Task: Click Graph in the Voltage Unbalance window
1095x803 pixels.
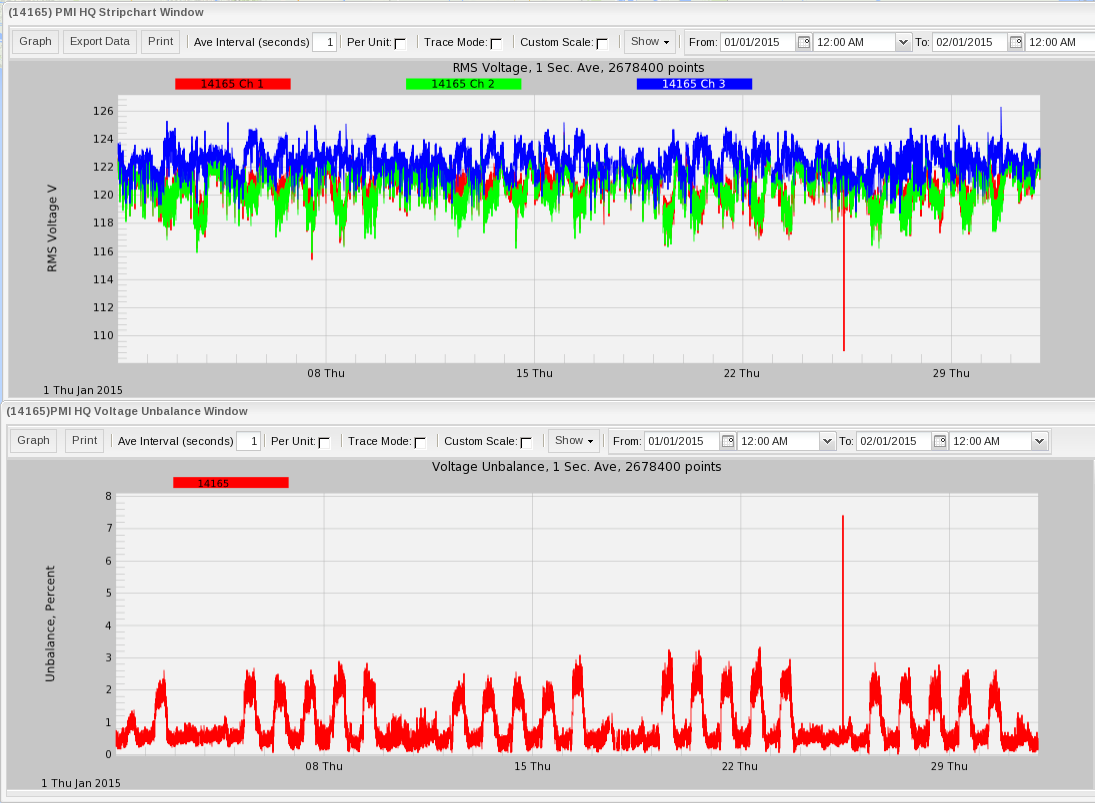Action: (33, 441)
